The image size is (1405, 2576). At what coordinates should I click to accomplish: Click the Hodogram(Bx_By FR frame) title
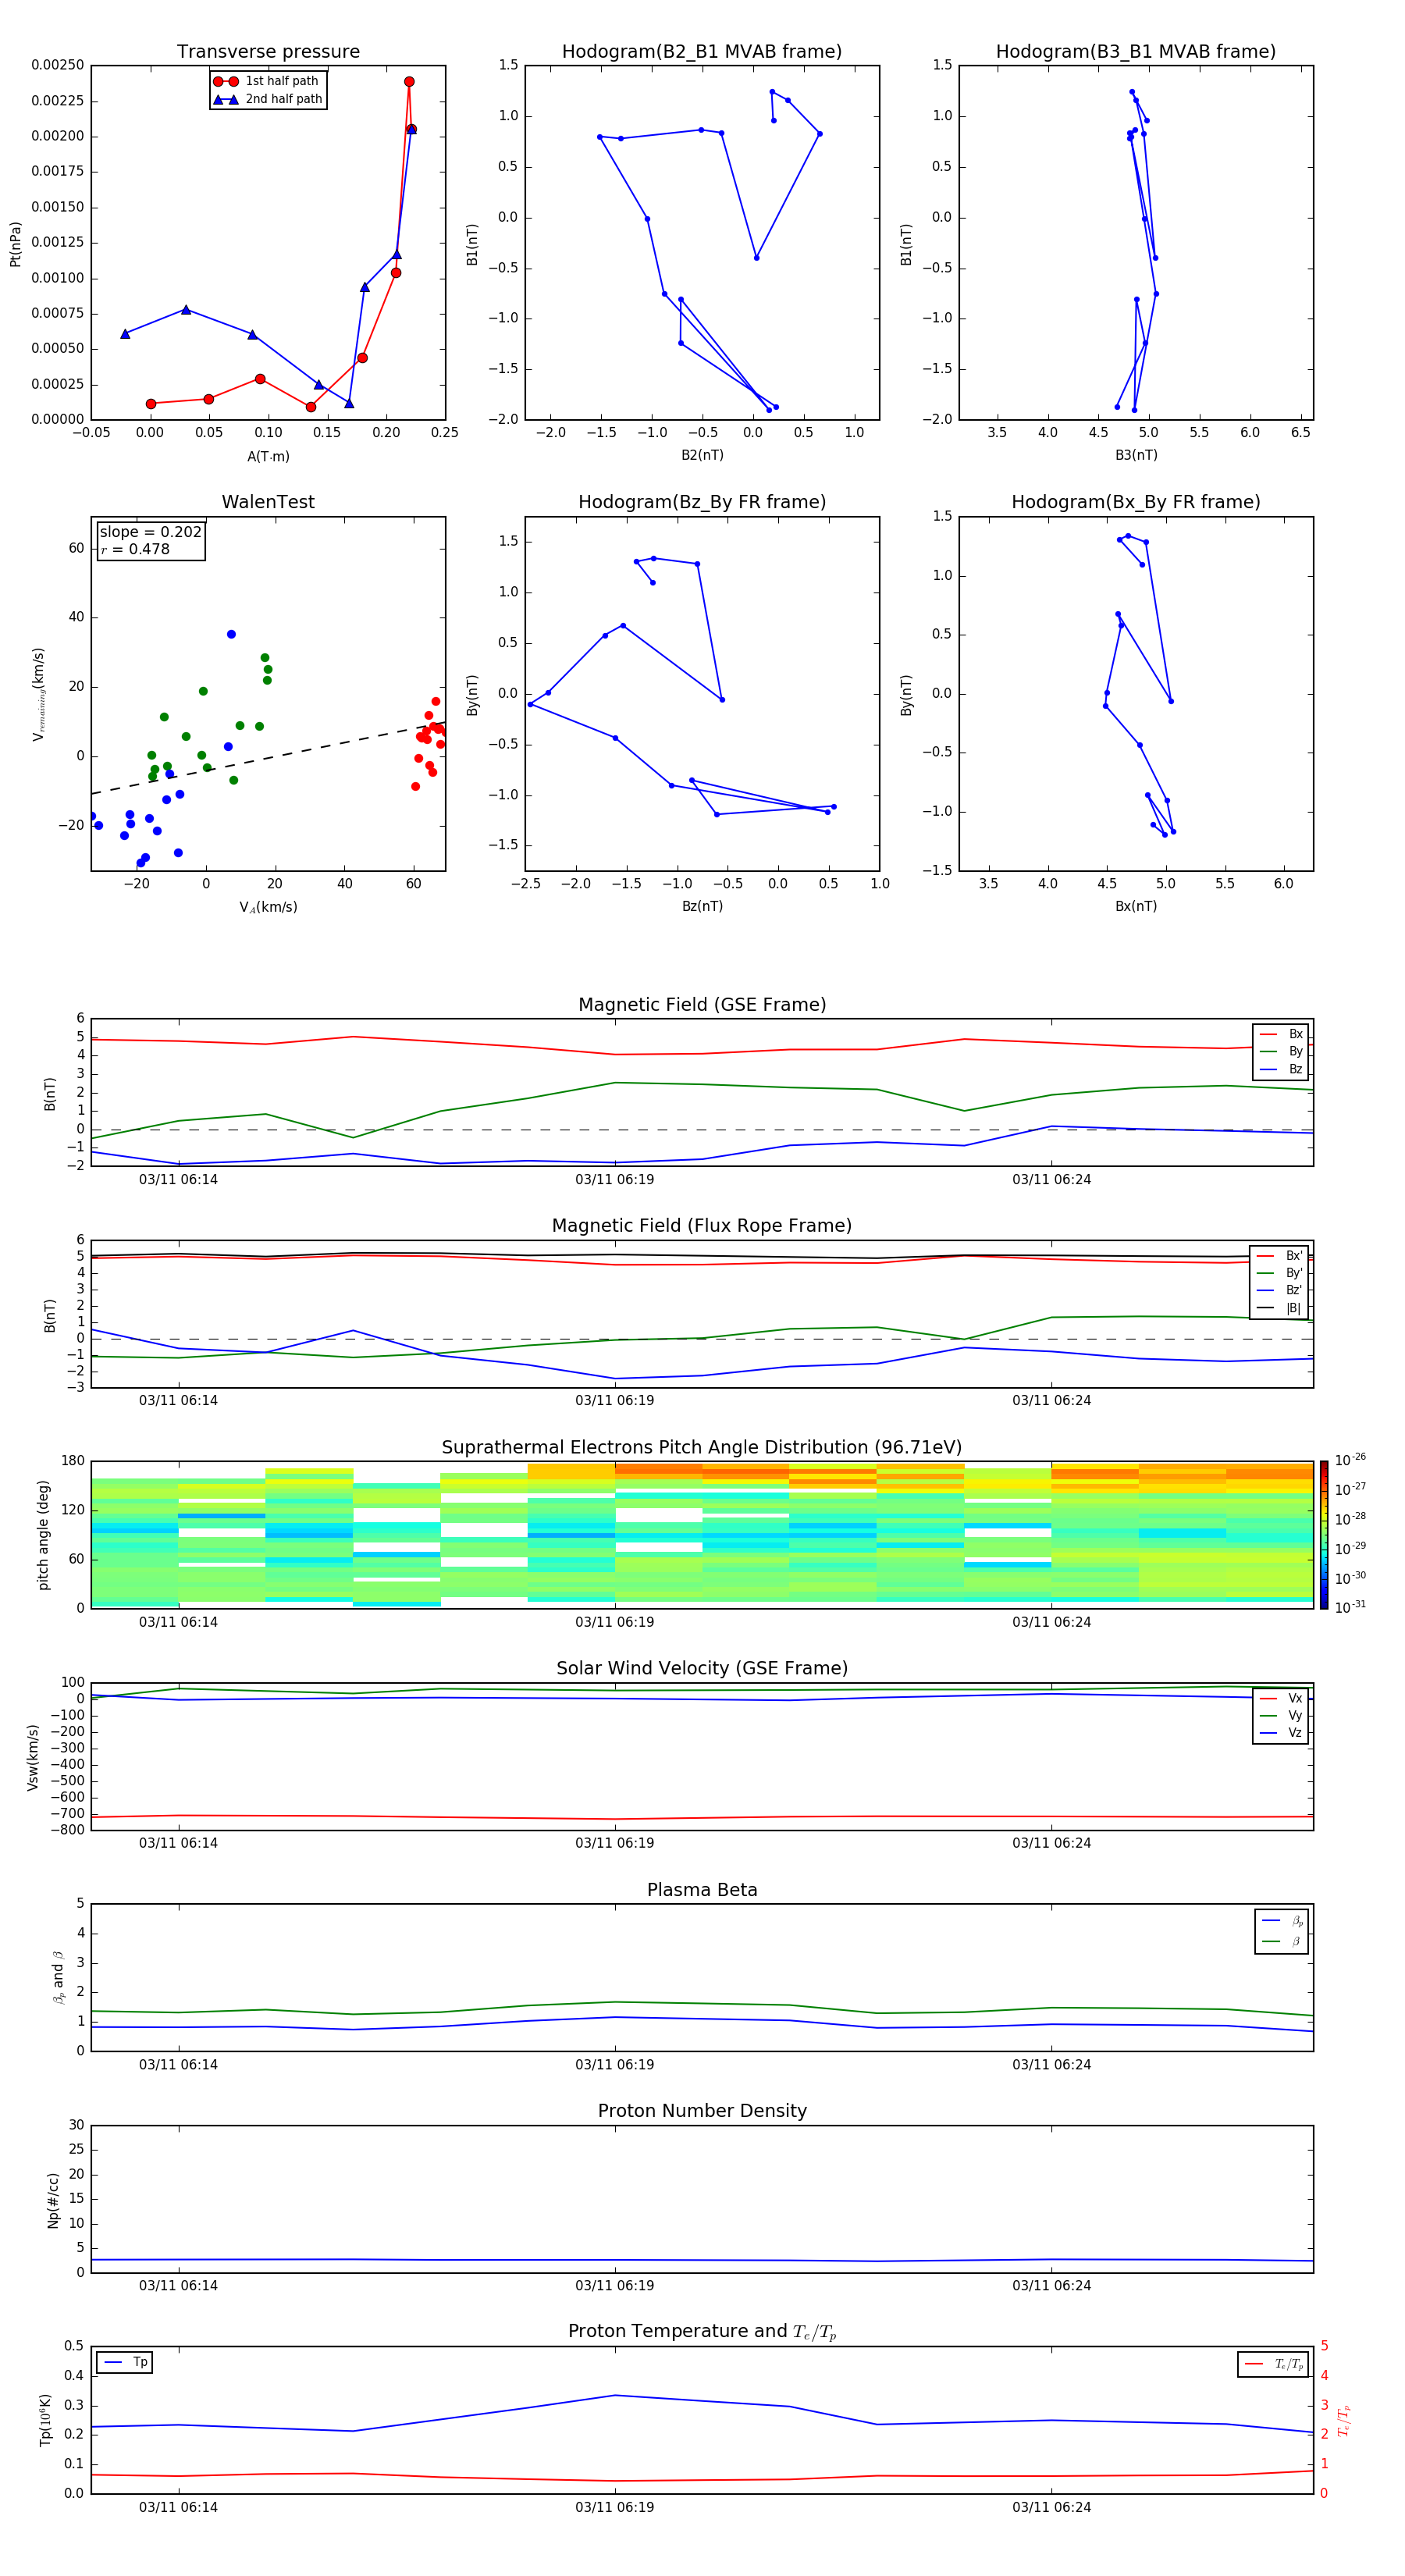(1135, 502)
